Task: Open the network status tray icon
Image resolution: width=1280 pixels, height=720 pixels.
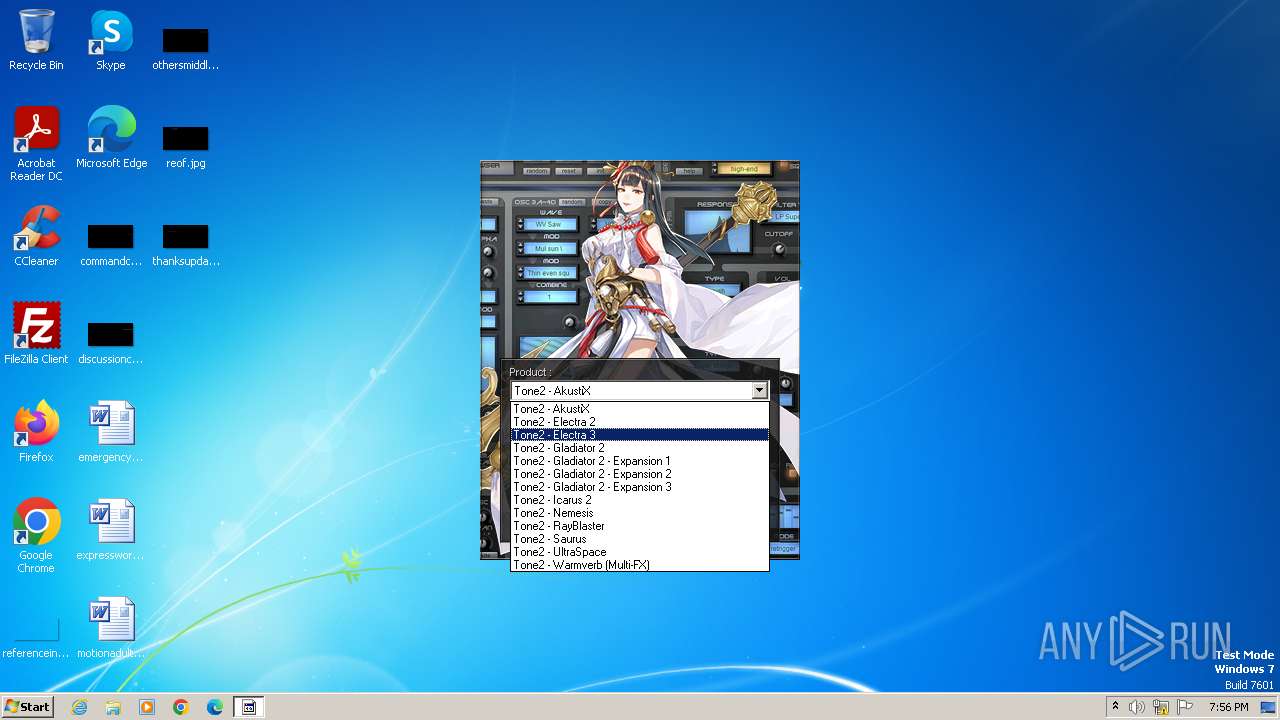Action: pos(1161,707)
